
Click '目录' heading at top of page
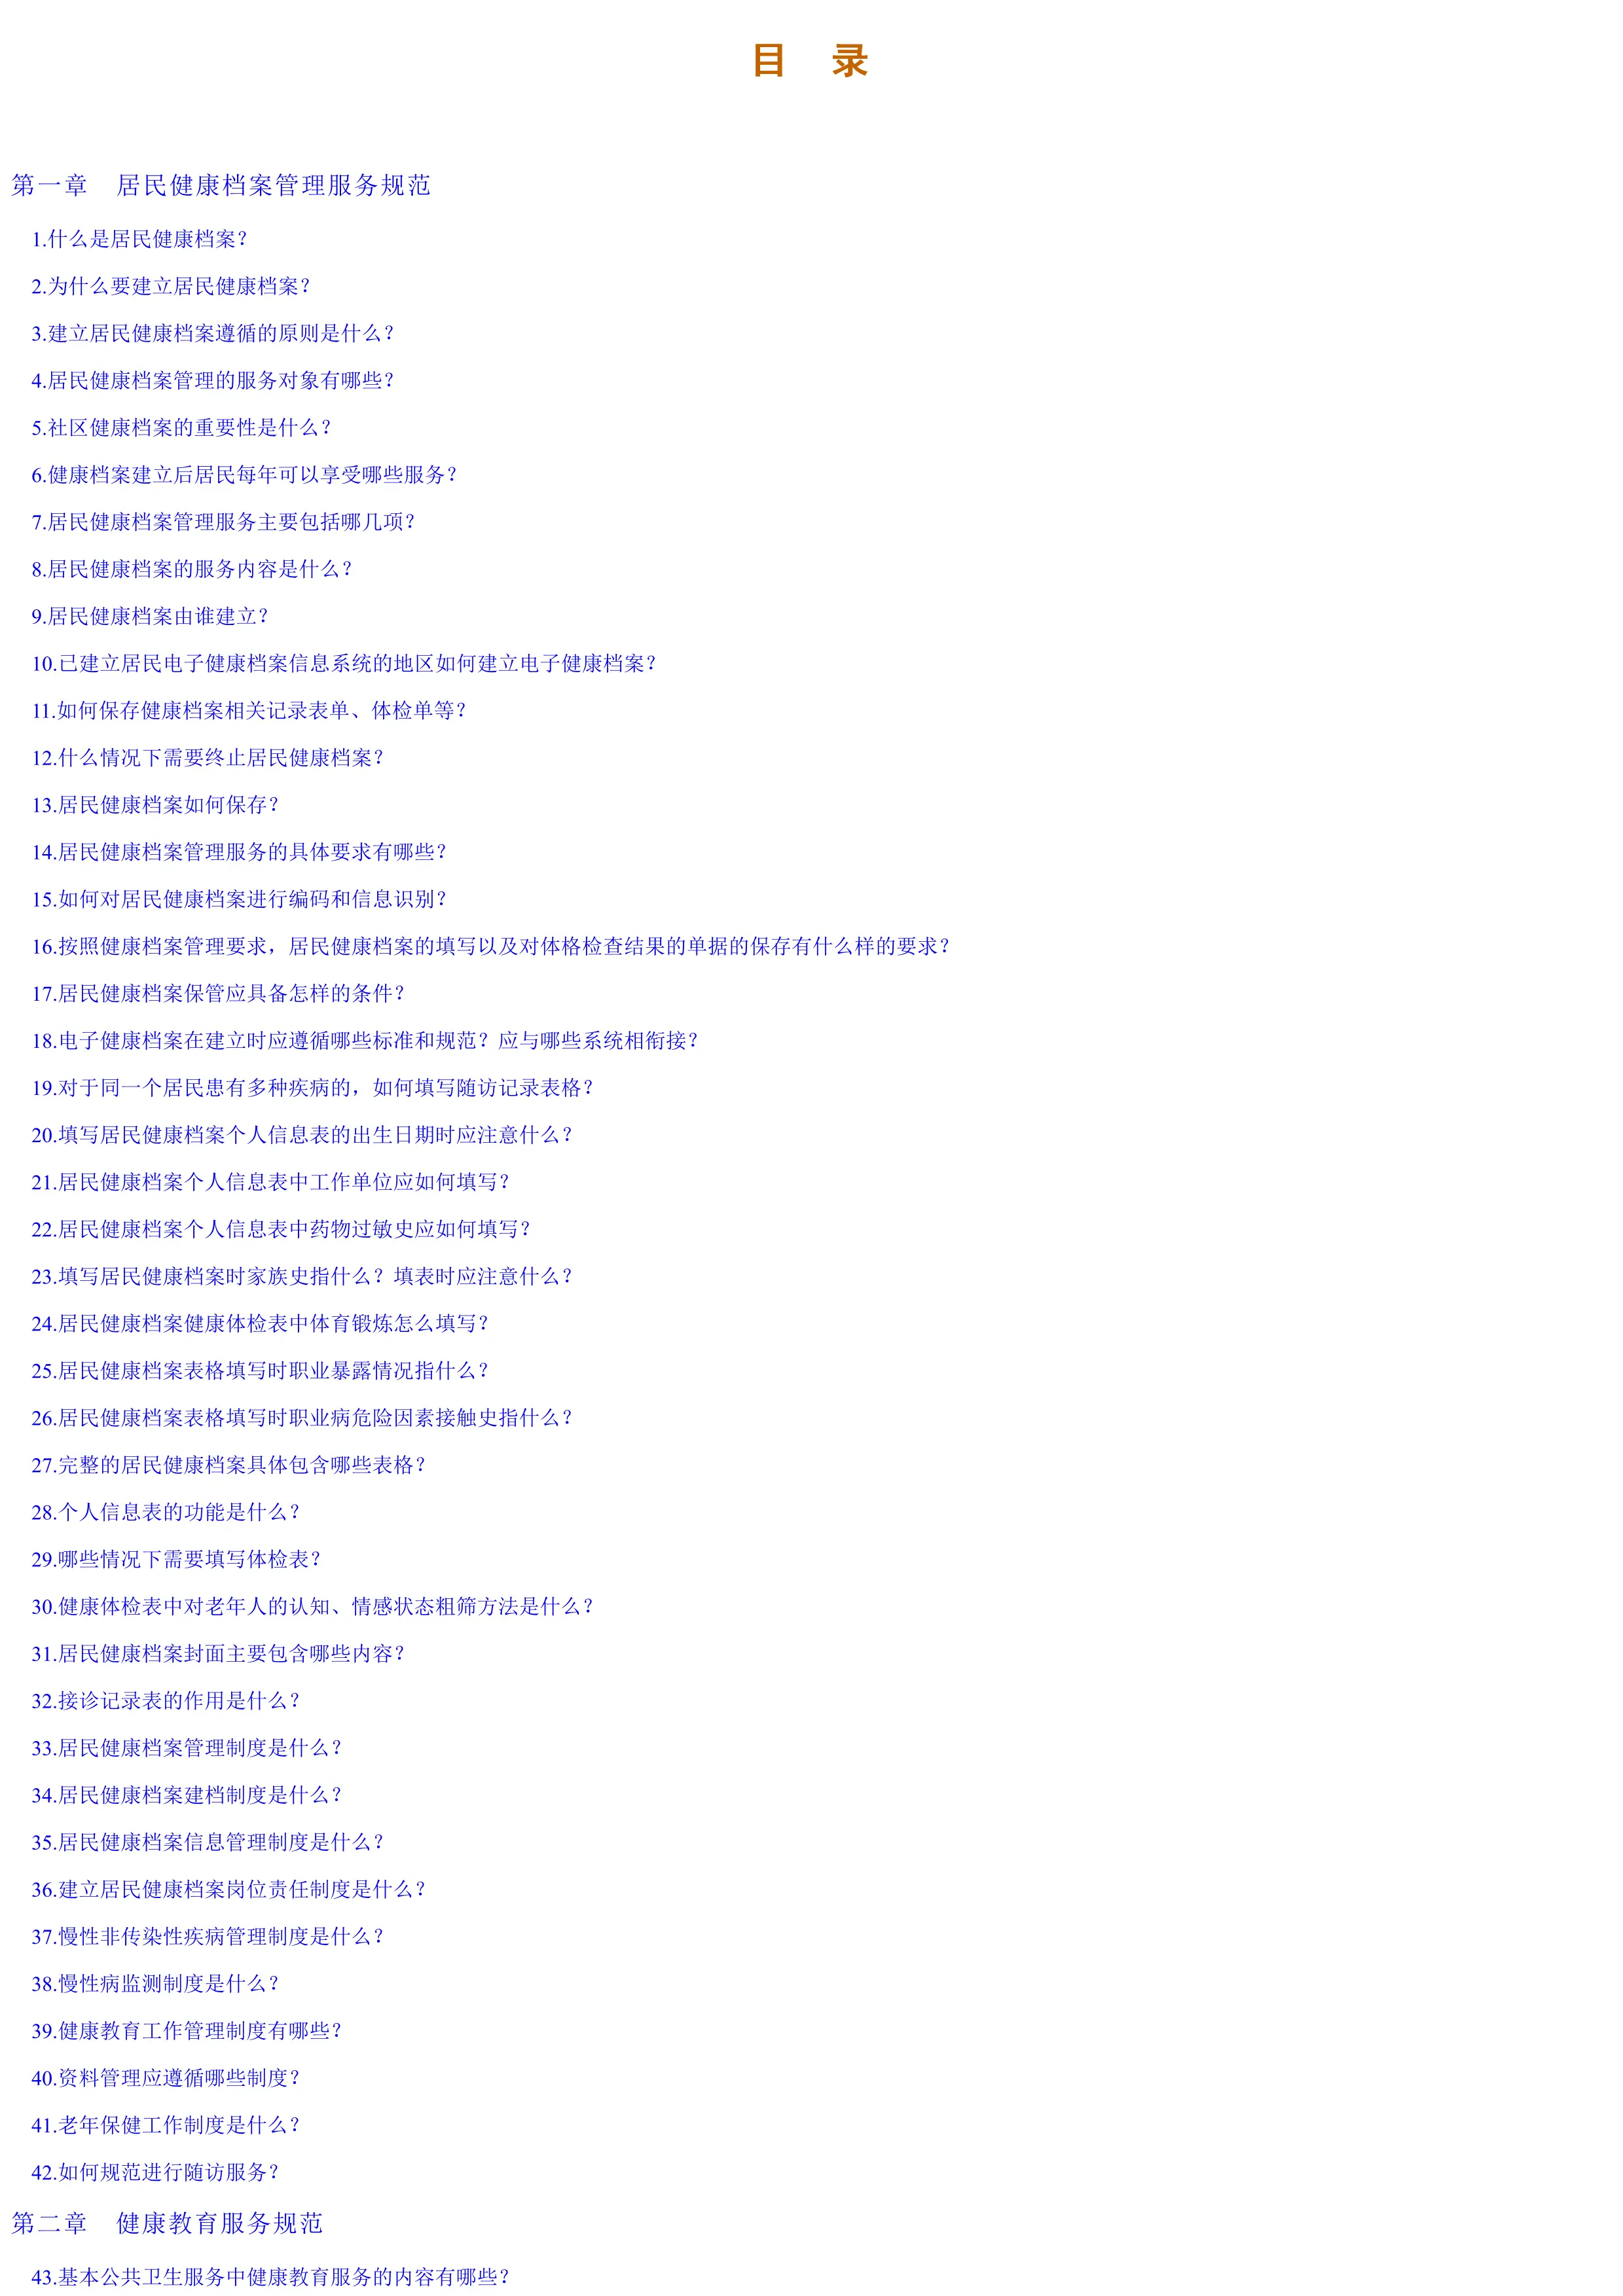point(812,46)
